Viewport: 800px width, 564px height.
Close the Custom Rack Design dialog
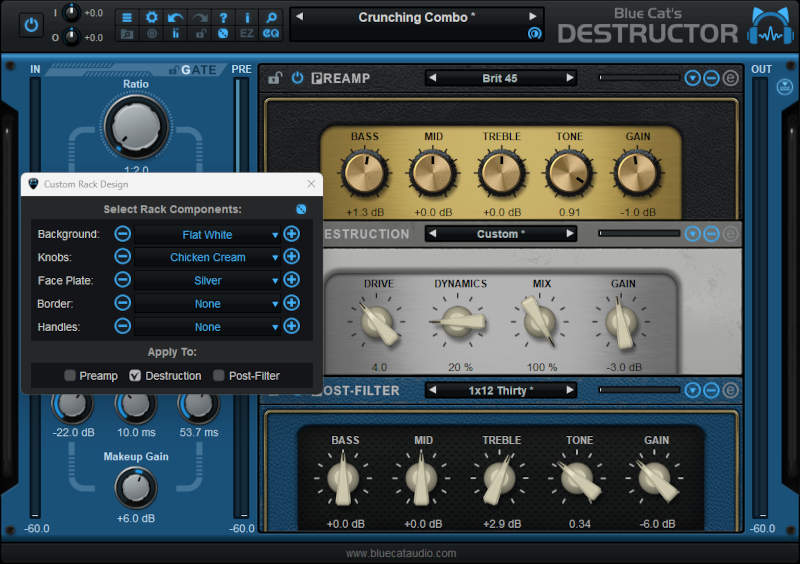311,184
